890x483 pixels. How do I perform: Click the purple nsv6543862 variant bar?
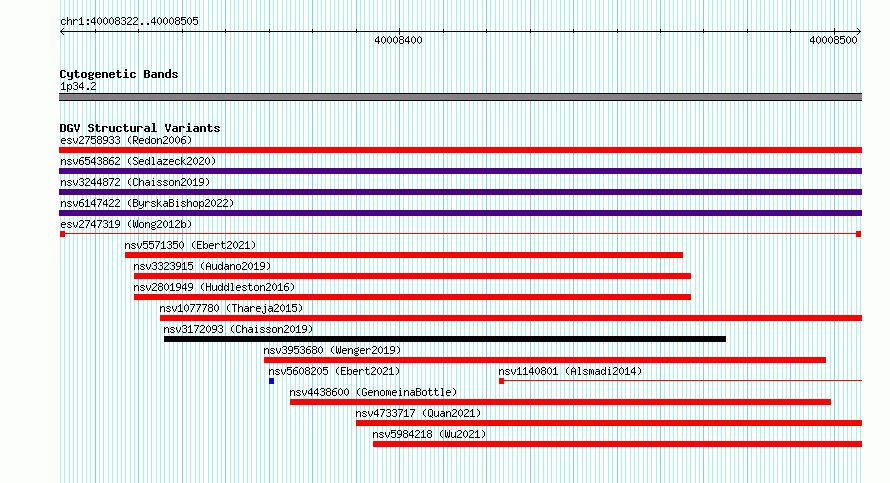[460, 171]
